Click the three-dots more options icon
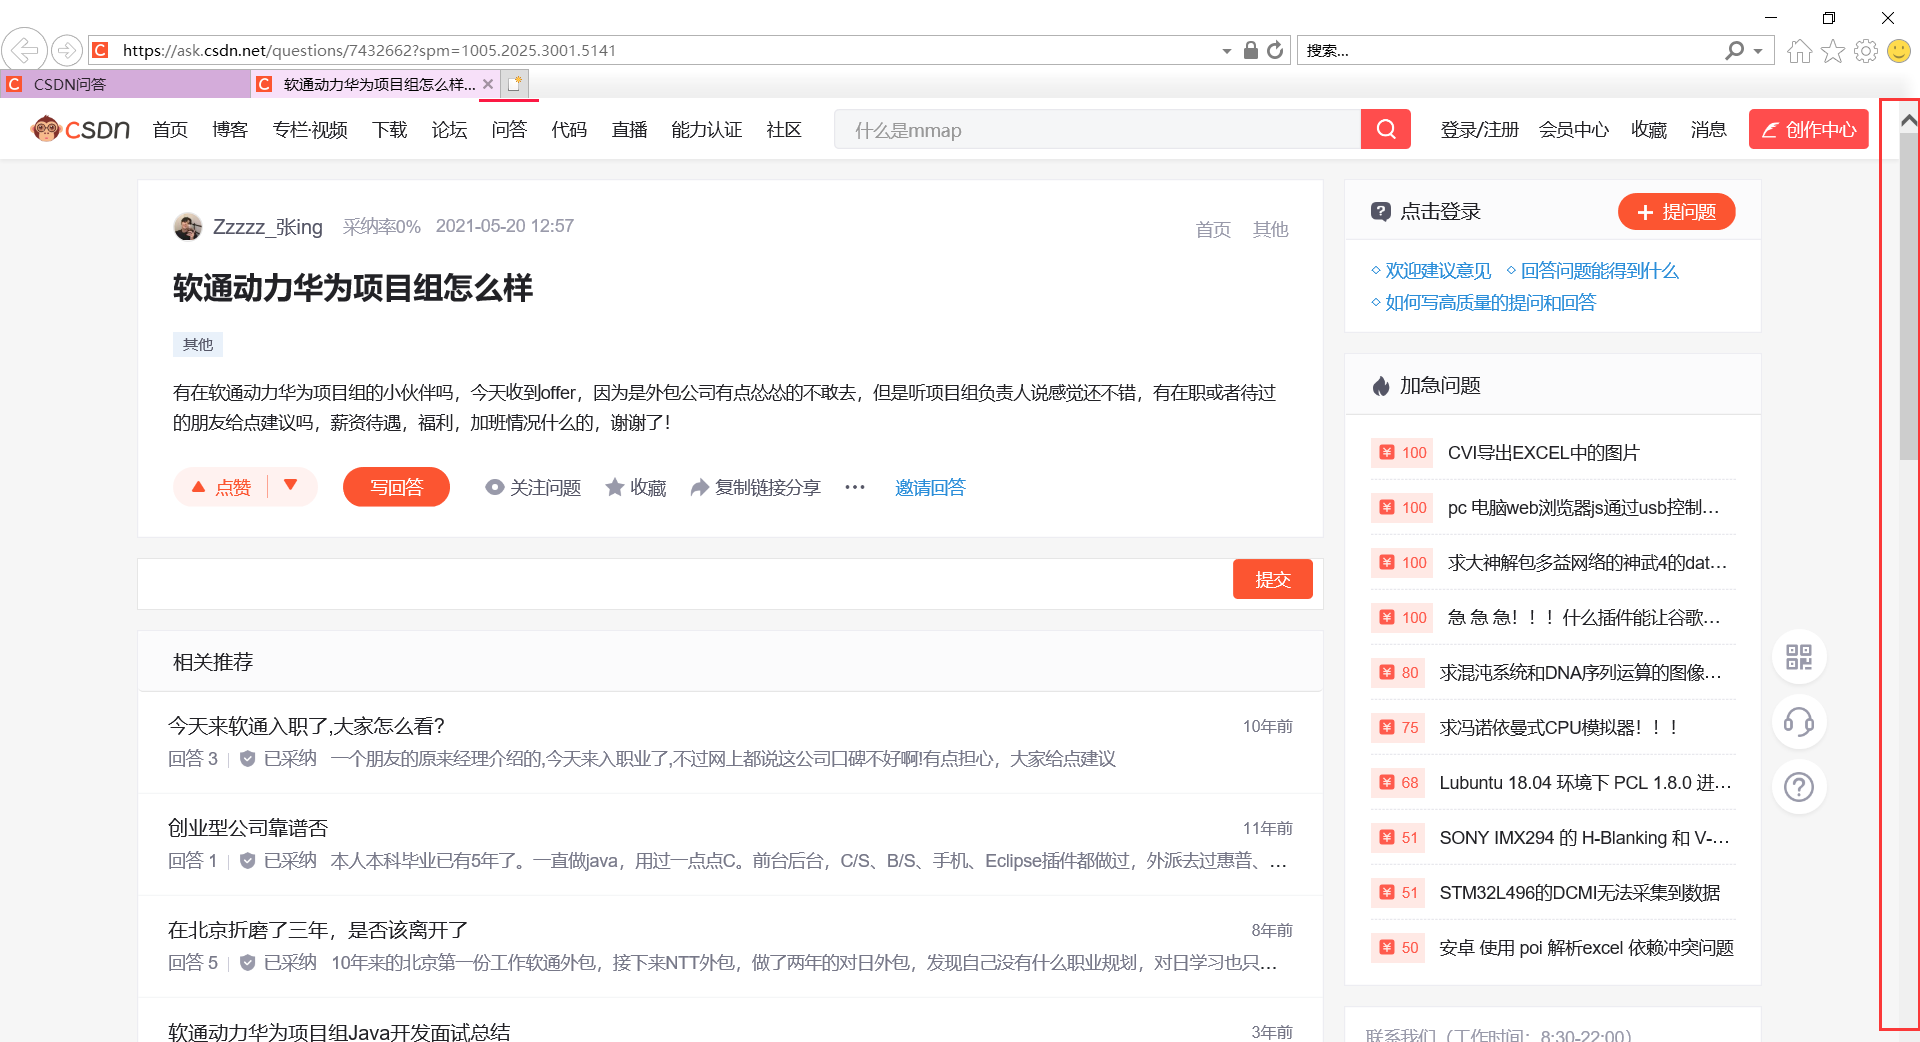Image resolution: width=1920 pixels, height=1042 pixels. (x=855, y=487)
